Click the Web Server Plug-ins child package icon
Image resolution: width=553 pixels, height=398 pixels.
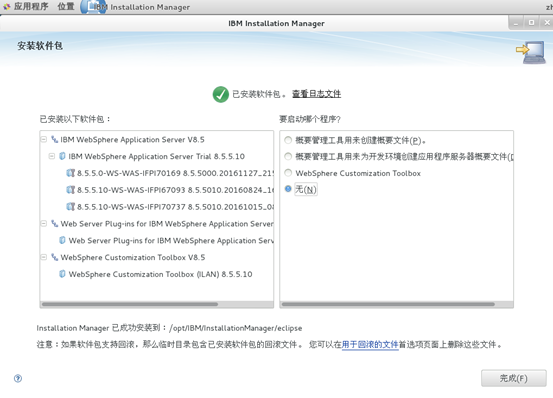click(x=62, y=240)
